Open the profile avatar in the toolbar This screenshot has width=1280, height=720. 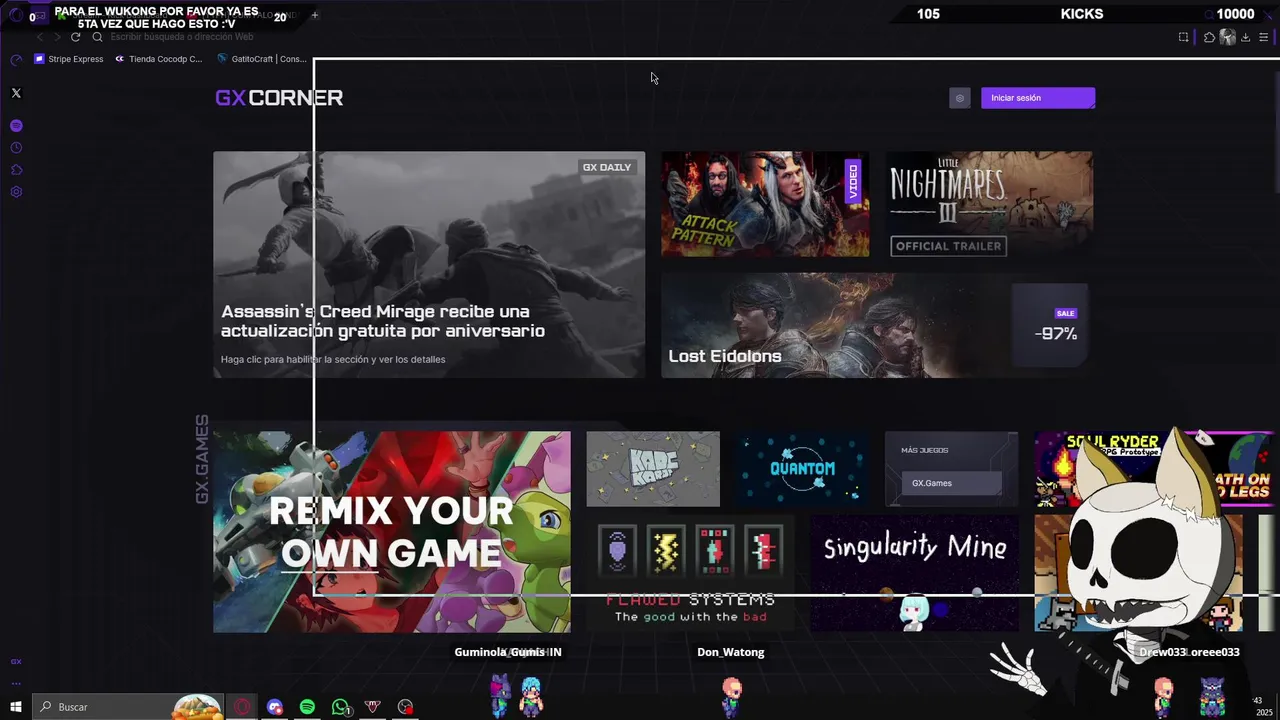coord(1228,37)
